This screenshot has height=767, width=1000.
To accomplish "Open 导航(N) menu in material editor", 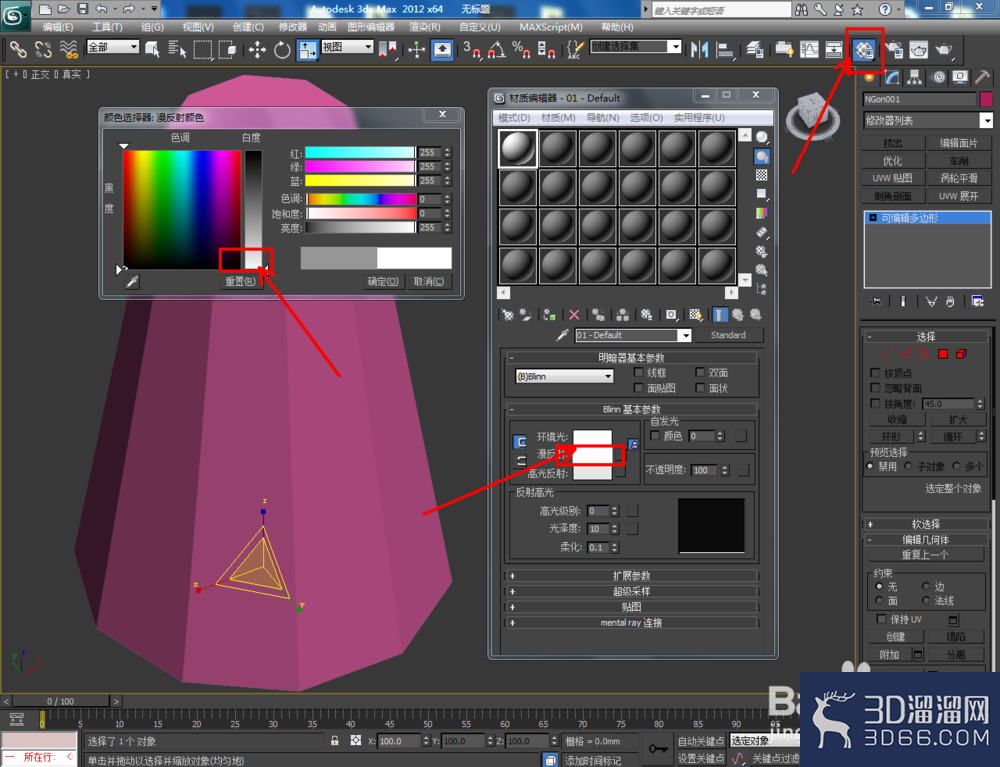I will pos(603,118).
